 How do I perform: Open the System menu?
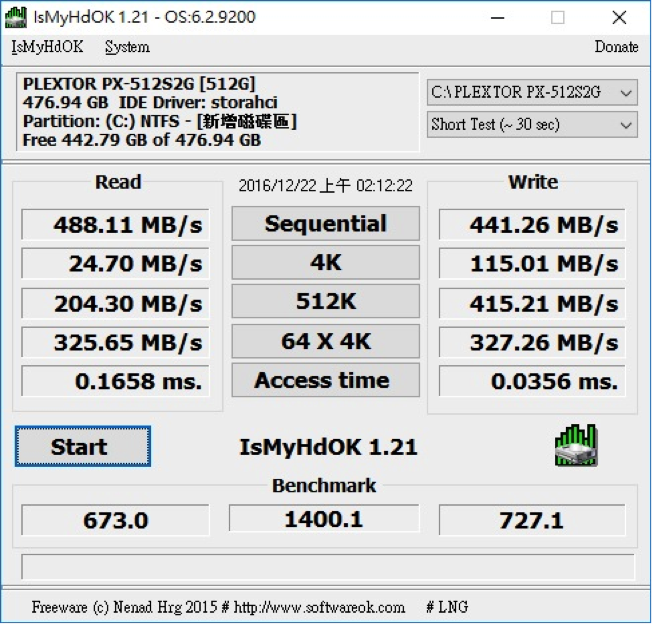127,47
